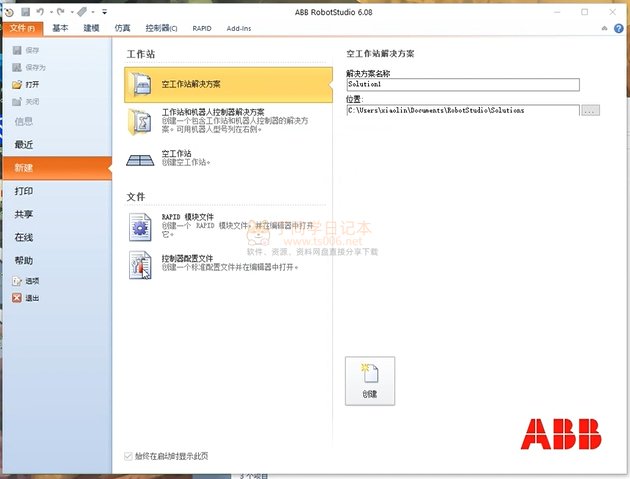Click the 打开 (Open) folder icon
Image resolution: width=630 pixels, height=479 pixels.
tap(17, 85)
